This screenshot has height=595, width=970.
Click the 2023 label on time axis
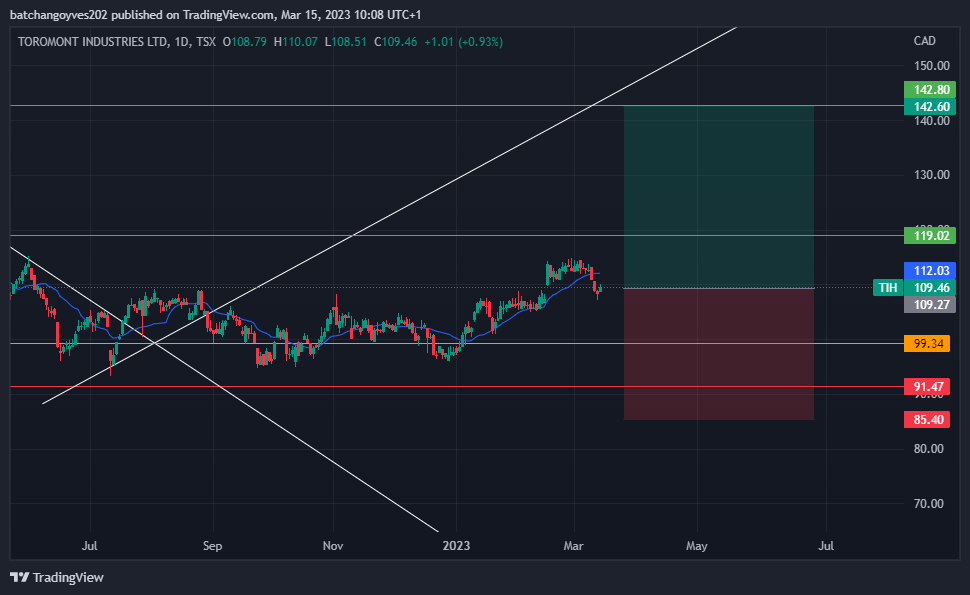coord(457,546)
